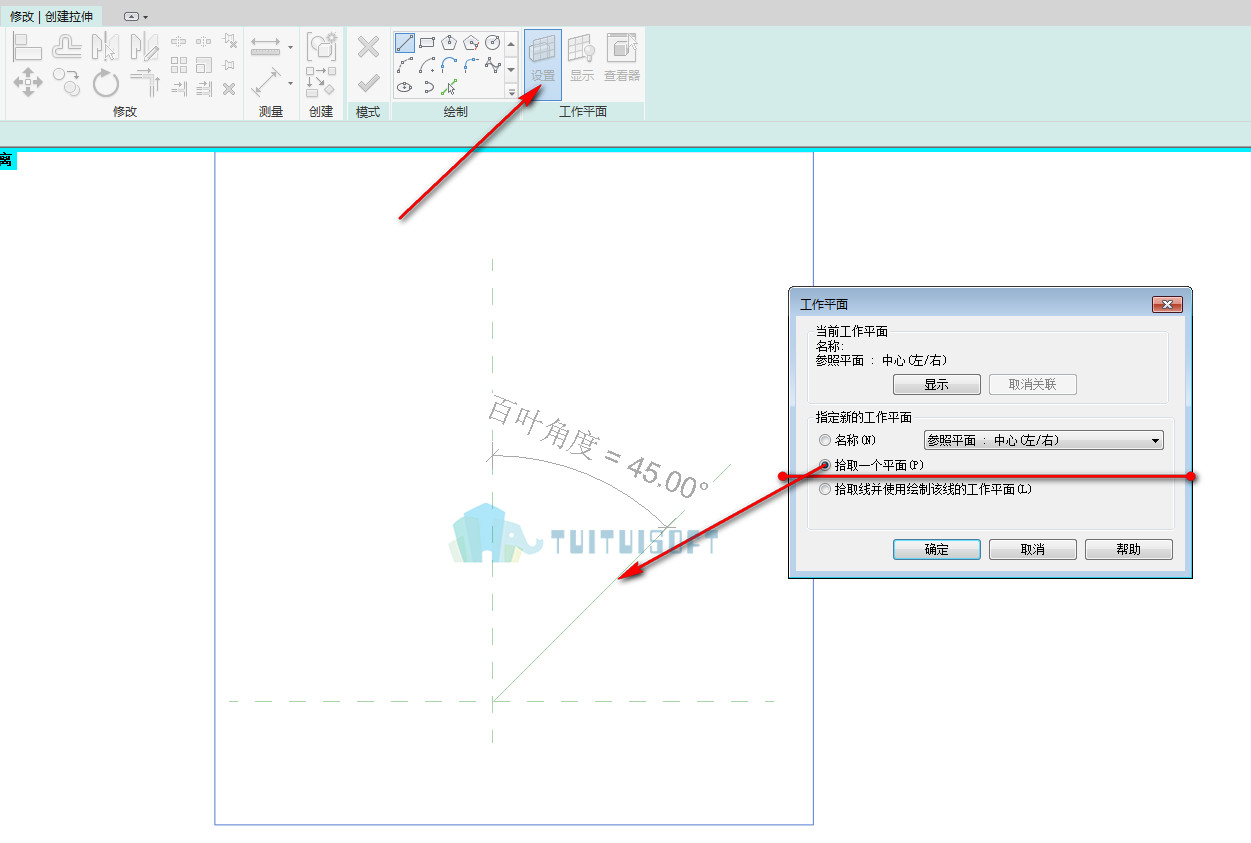Screen dimensions: 1251x843
Task: Choose the Inscribed Polygon draw tool
Action: (x=449, y=43)
